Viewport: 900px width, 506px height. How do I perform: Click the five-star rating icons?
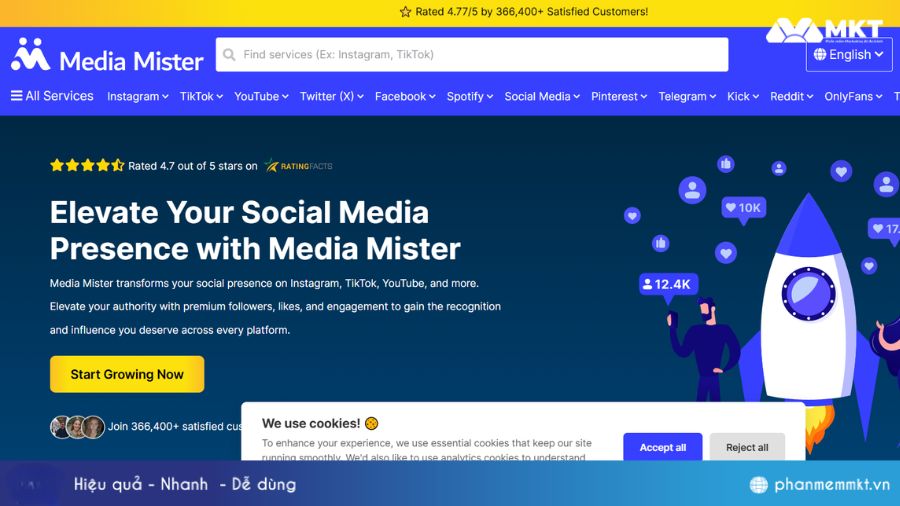click(87, 166)
